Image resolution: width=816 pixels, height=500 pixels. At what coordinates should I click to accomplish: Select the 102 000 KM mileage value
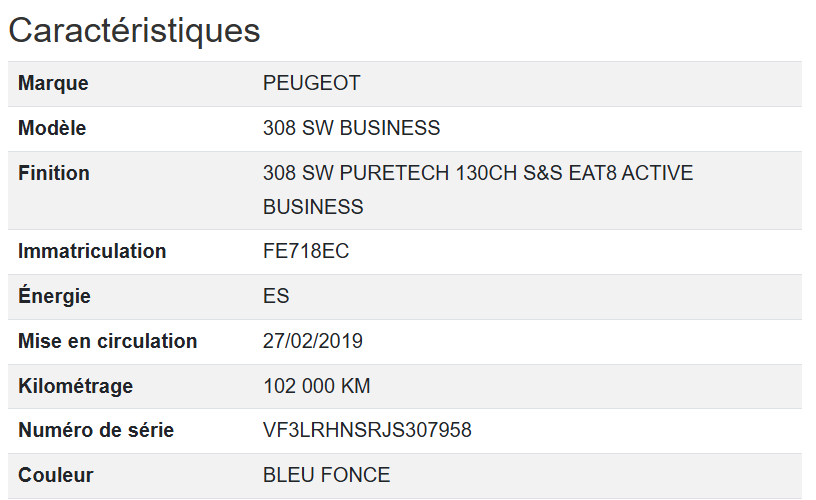pos(317,386)
